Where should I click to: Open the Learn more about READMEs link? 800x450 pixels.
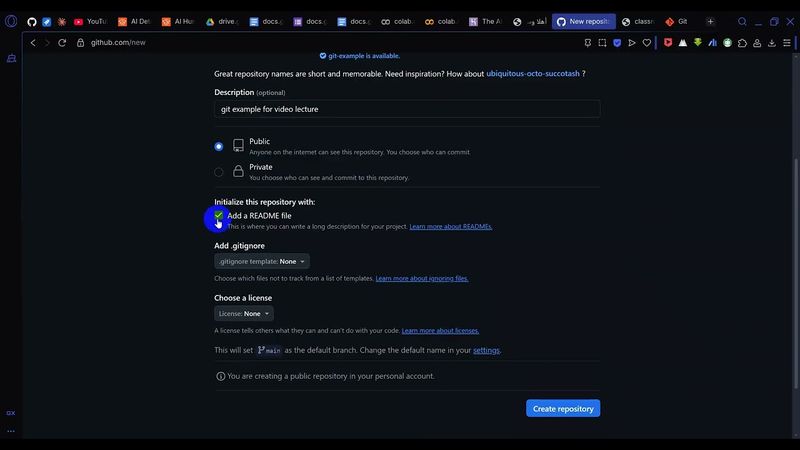click(450, 227)
